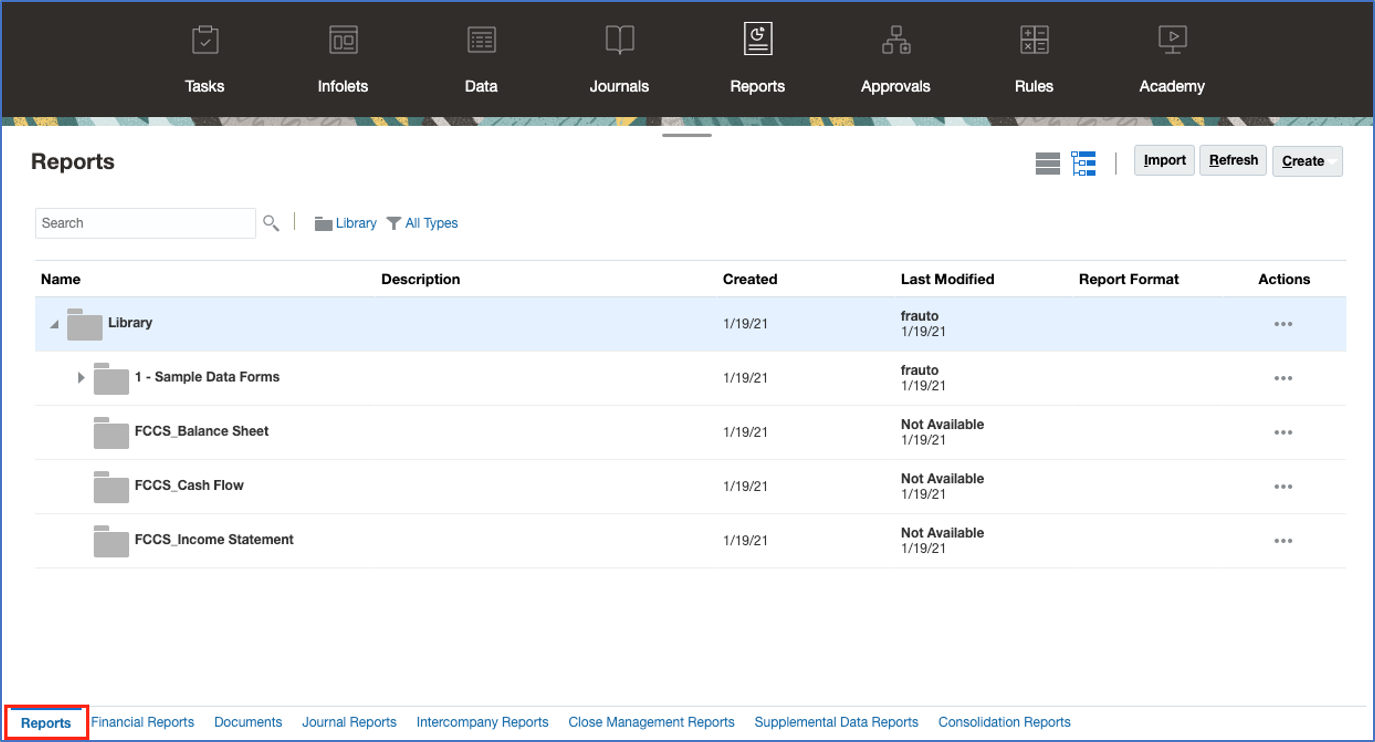1375x742 pixels.
Task: Click the FCCS_Balance Sheet folder icon
Action: (x=111, y=432)
